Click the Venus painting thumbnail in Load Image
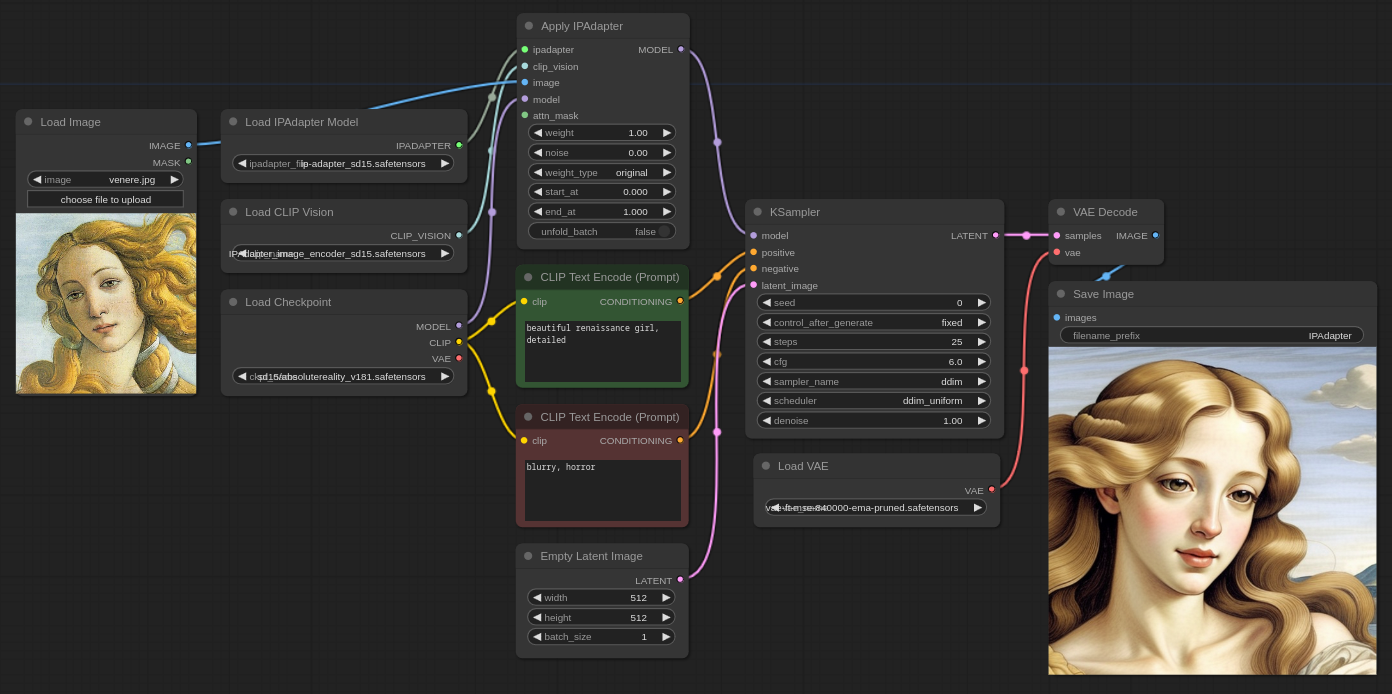 coord(105,302)
